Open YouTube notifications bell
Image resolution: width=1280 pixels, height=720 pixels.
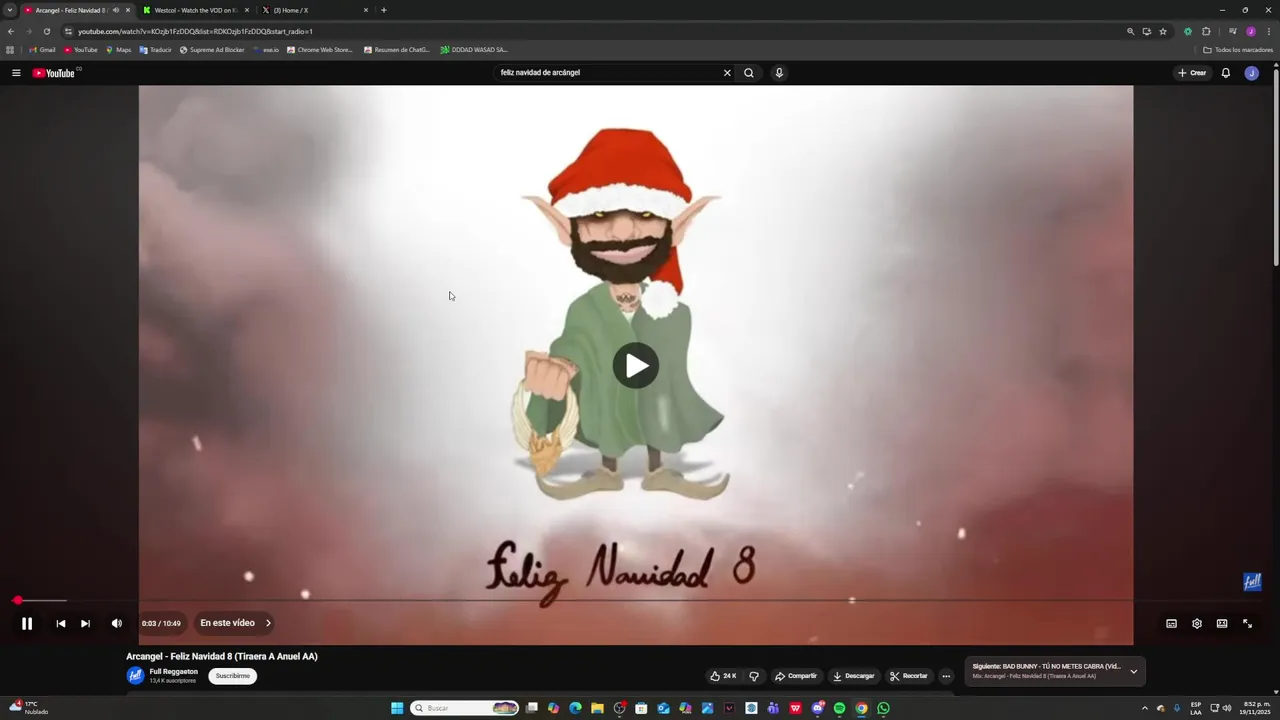[x=1225, y=73]
